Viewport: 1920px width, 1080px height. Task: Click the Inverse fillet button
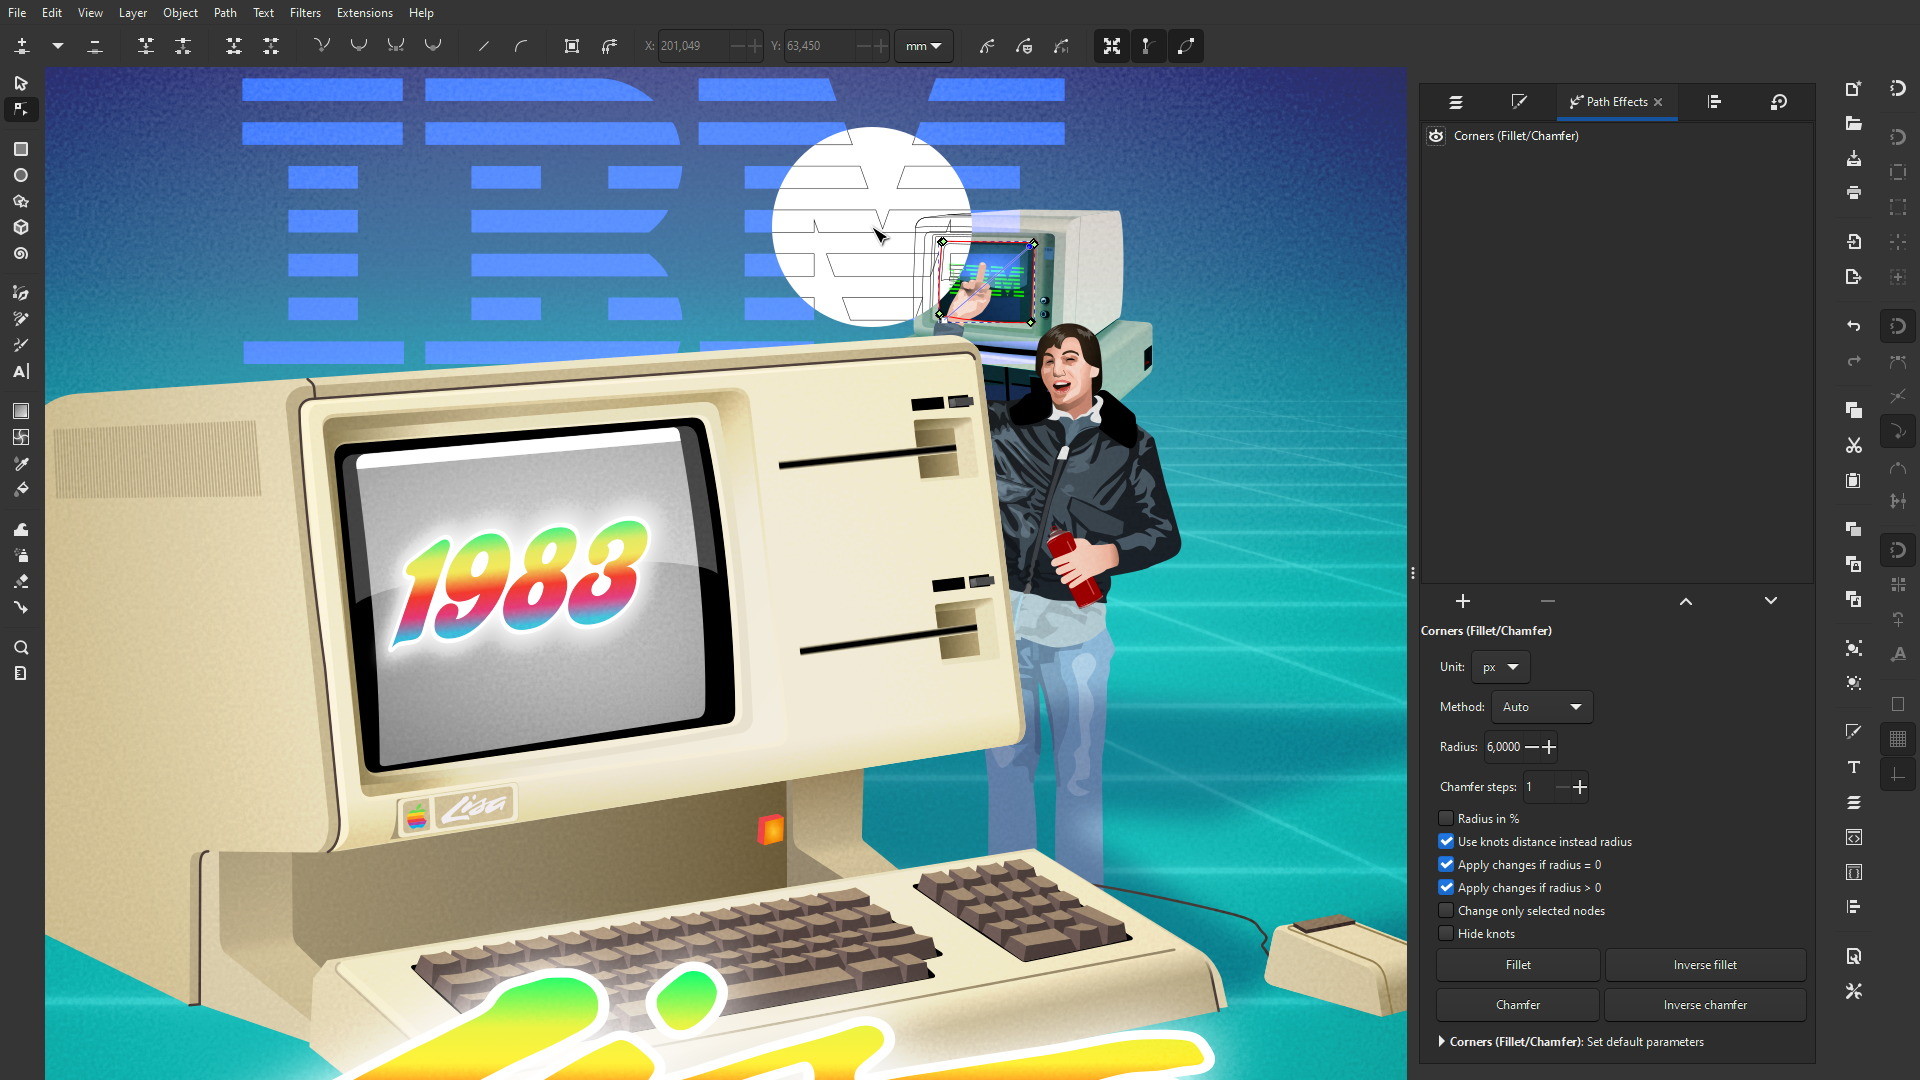click(x=1704, y=965)
